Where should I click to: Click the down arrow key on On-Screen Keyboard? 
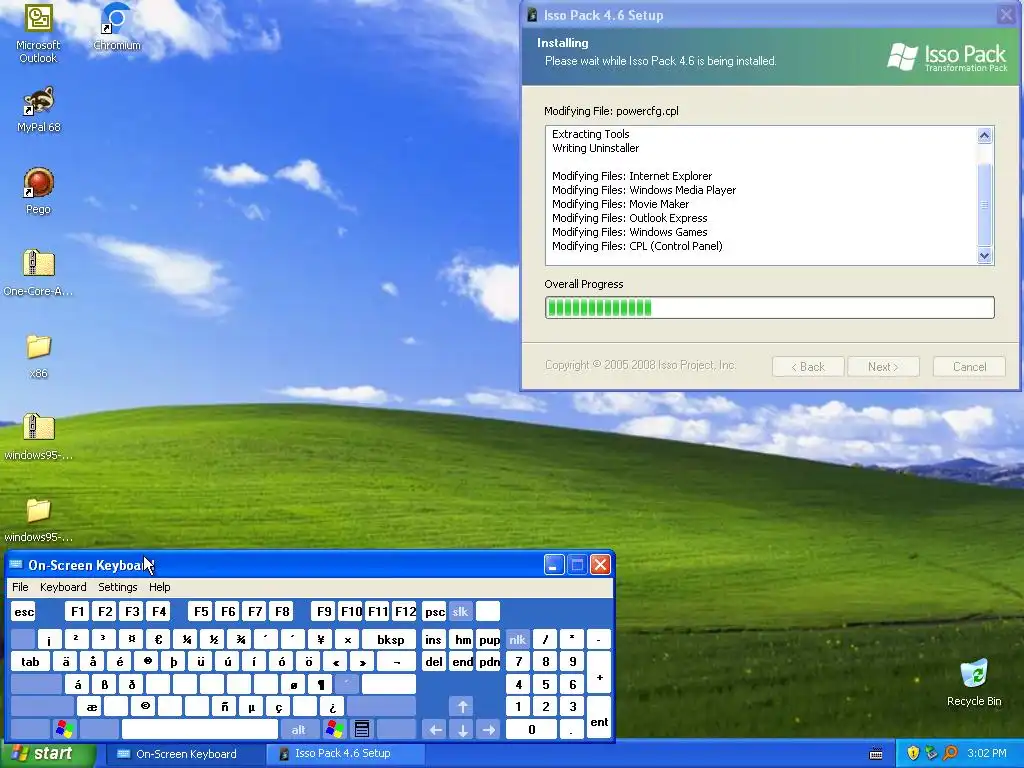click(x=462, y=729)
